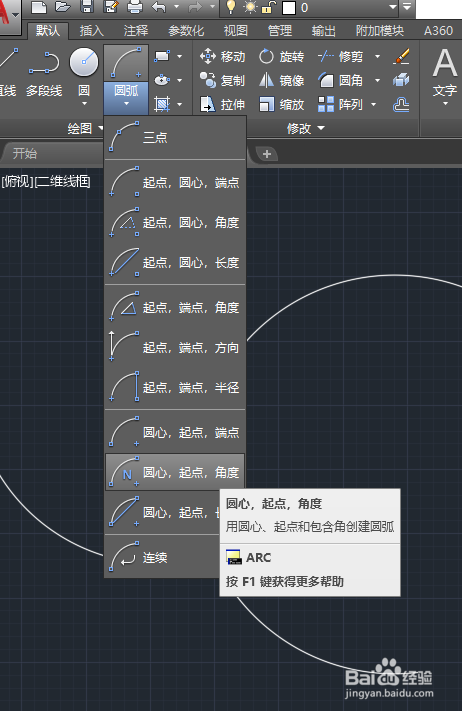Open the layer dropdown list arrow
Screen dimensions: 462x711
(393, 7)
